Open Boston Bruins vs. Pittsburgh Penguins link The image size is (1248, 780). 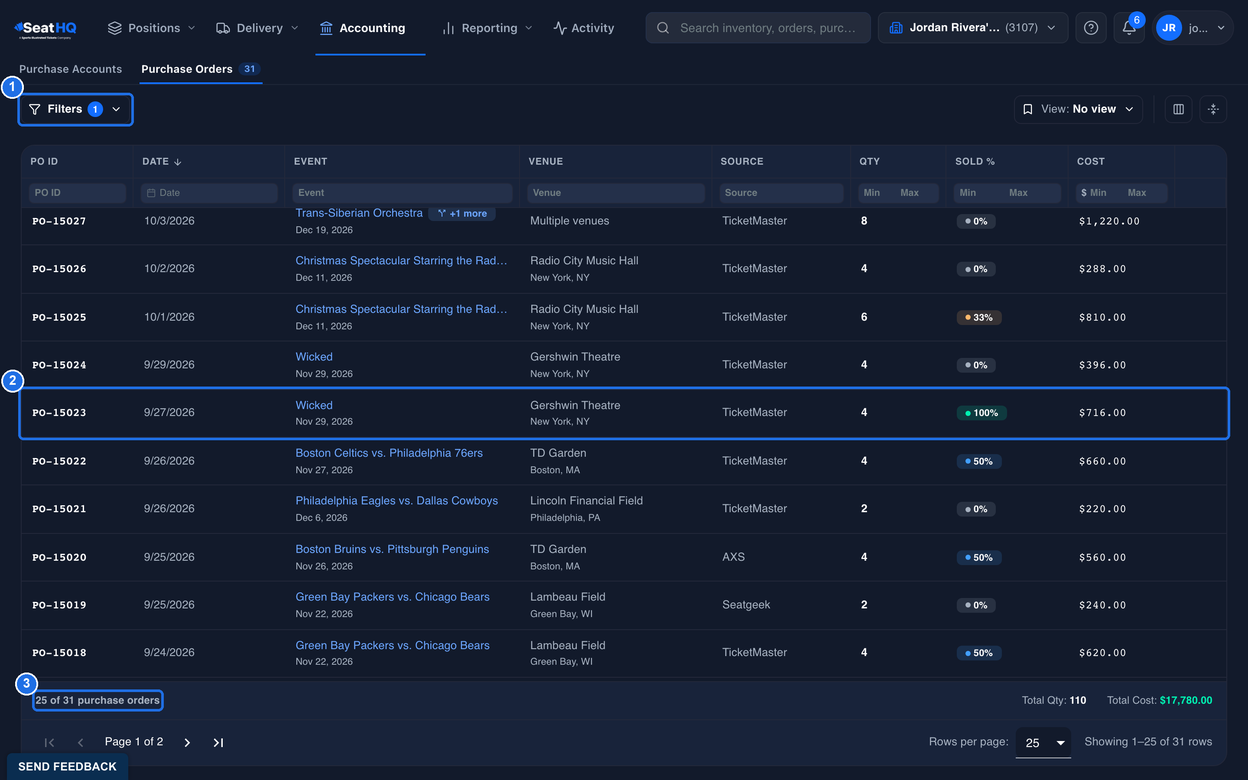click(392, 549)
